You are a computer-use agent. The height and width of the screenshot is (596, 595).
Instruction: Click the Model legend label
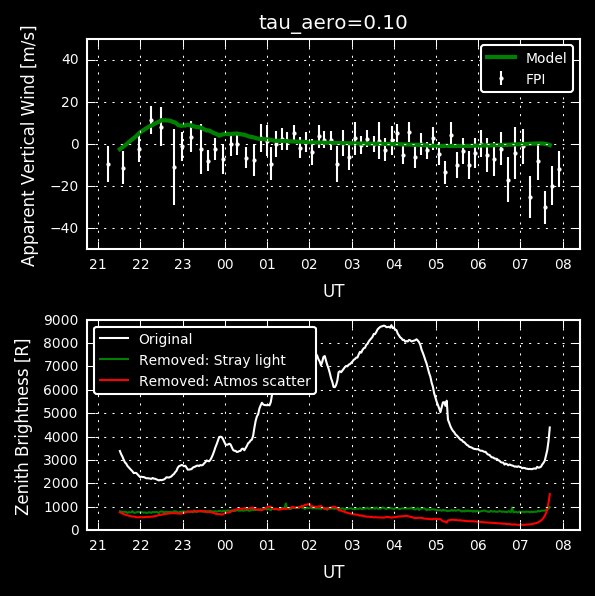tap(546, 58)
